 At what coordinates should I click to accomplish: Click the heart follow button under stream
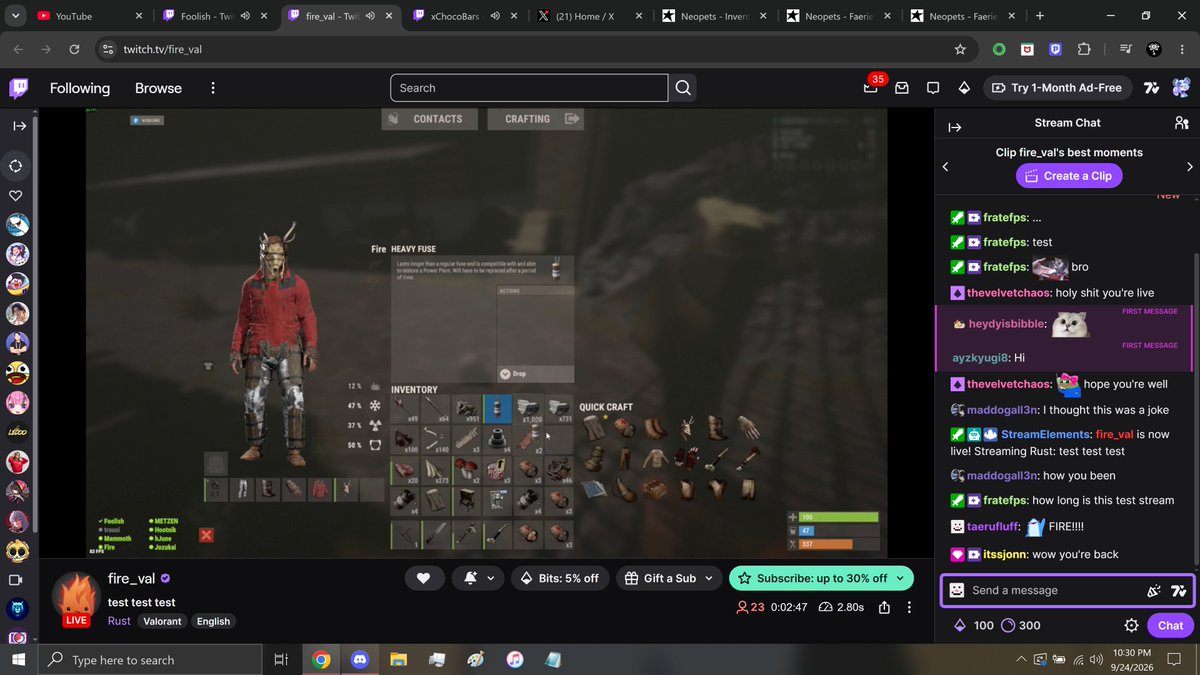tap(424, 578)
